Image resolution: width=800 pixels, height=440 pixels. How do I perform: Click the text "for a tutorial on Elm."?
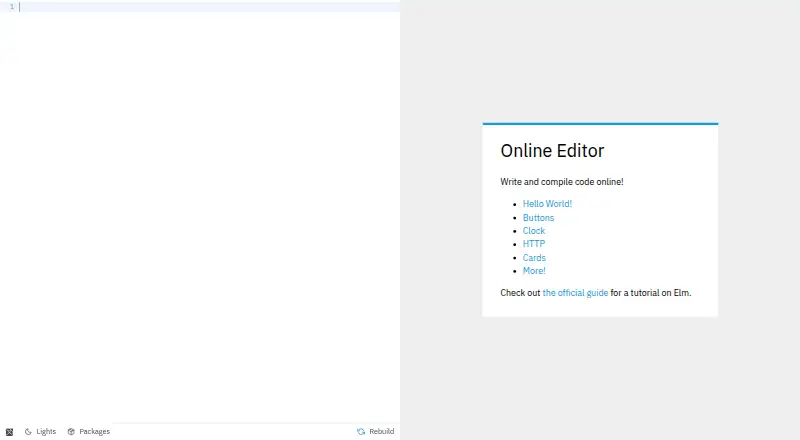pyautogui.click(x=651, y=293)
